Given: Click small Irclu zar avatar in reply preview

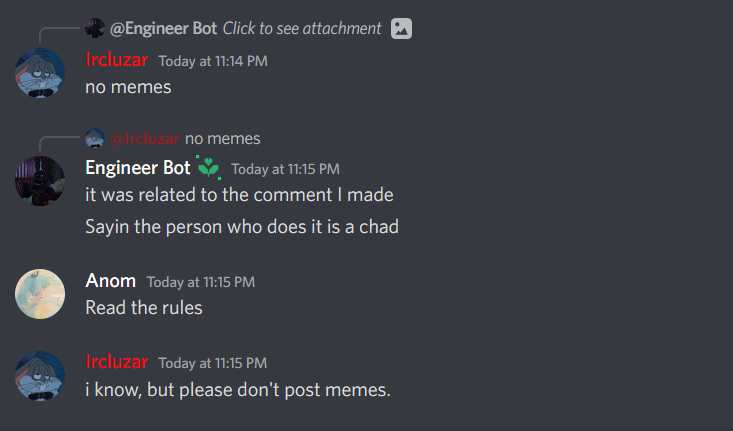Looking at the screenshot, I should click(x=94, y=138).
